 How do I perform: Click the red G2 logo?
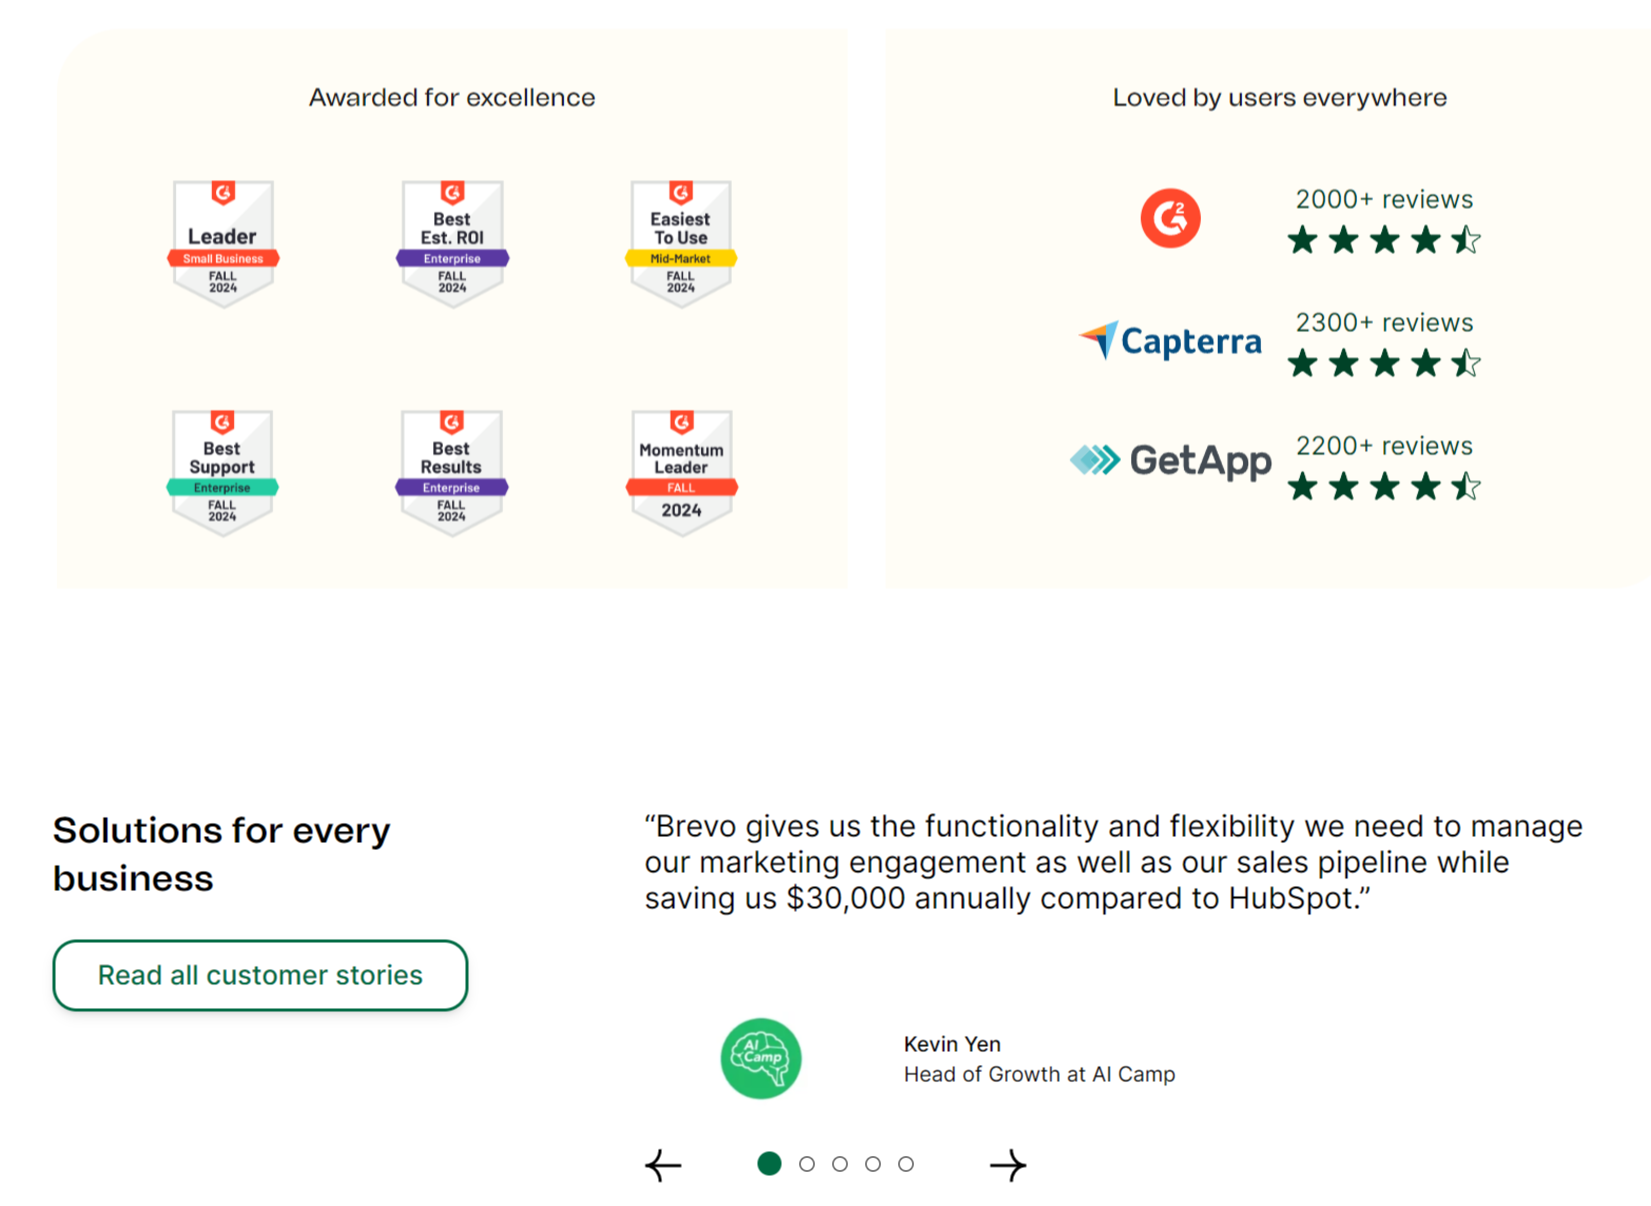point(1170,218)
